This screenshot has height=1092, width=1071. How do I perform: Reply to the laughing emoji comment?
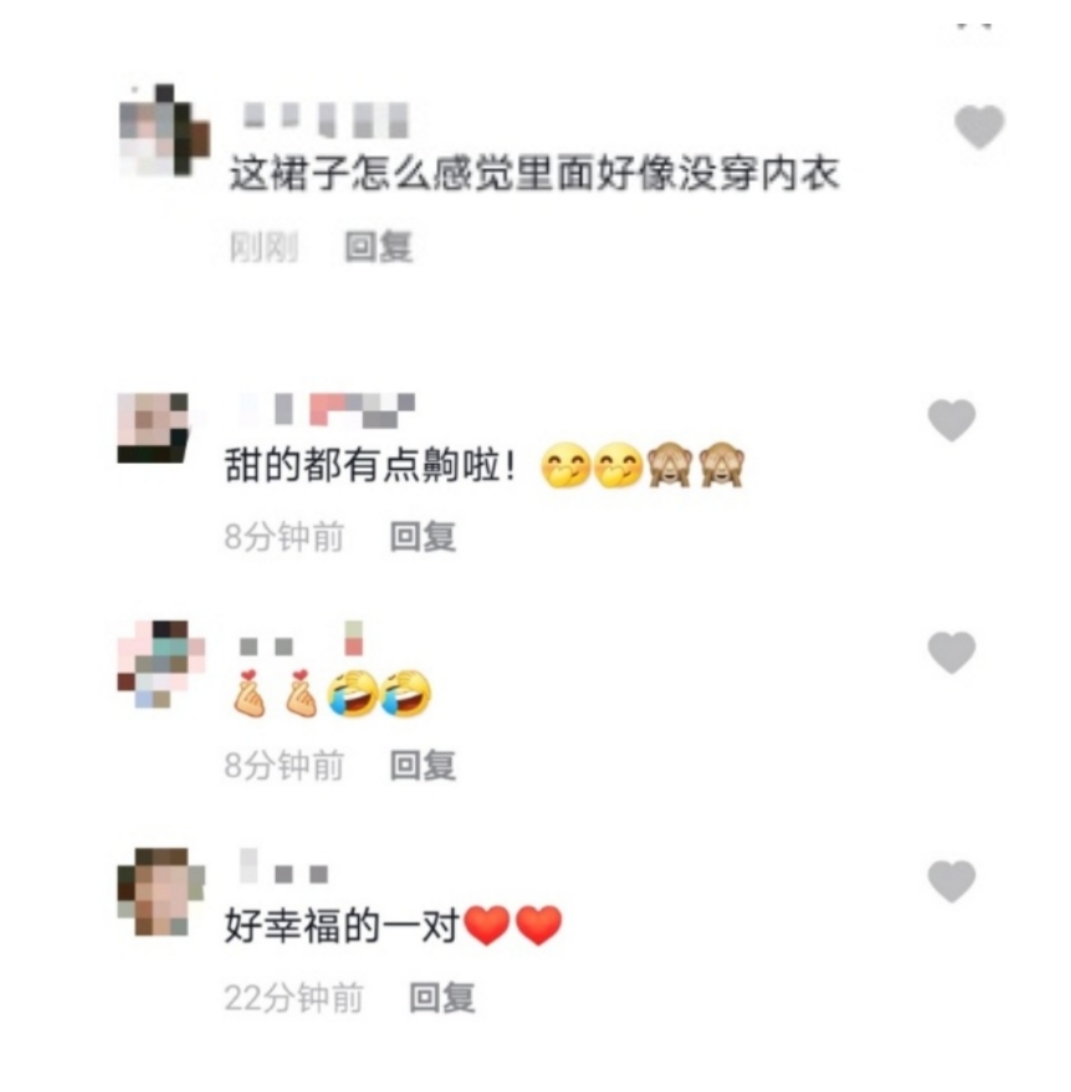(423, 765)
